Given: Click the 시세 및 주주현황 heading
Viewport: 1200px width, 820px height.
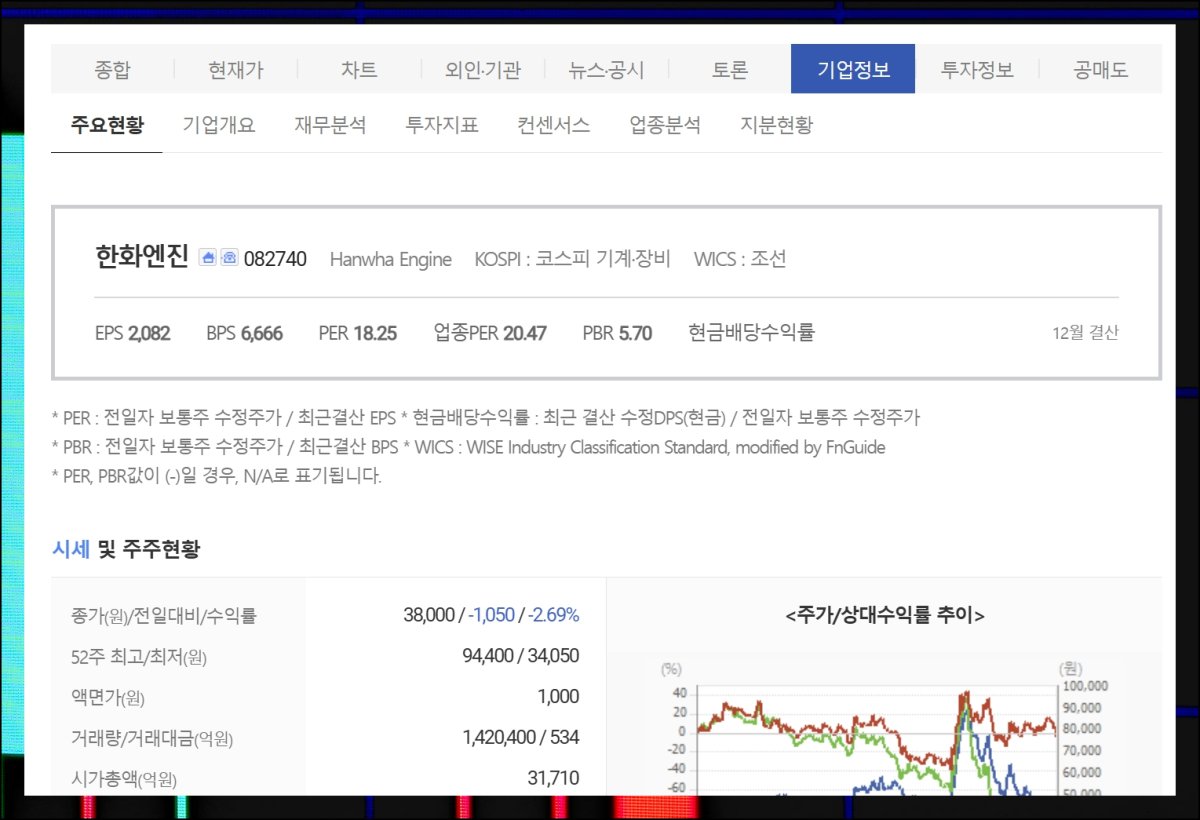Looking at the screenshot, I should (126, 549).
